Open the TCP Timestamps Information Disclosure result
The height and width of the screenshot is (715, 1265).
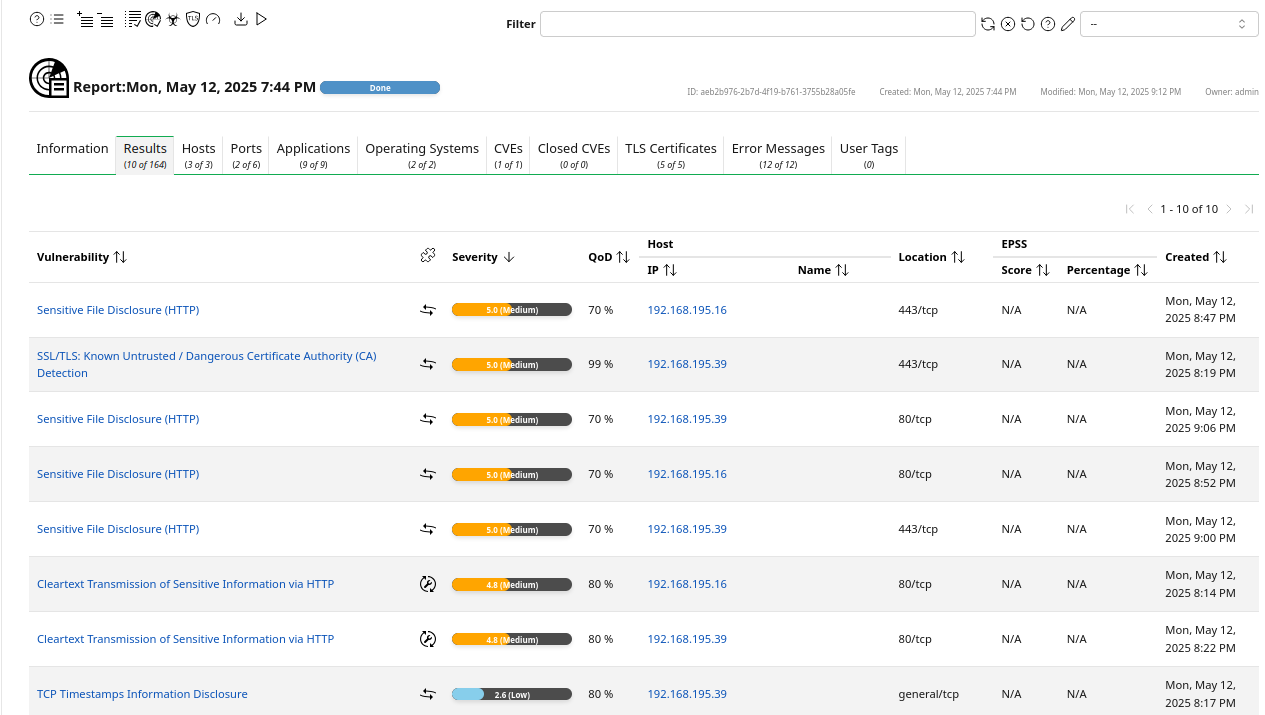point(142,694)
